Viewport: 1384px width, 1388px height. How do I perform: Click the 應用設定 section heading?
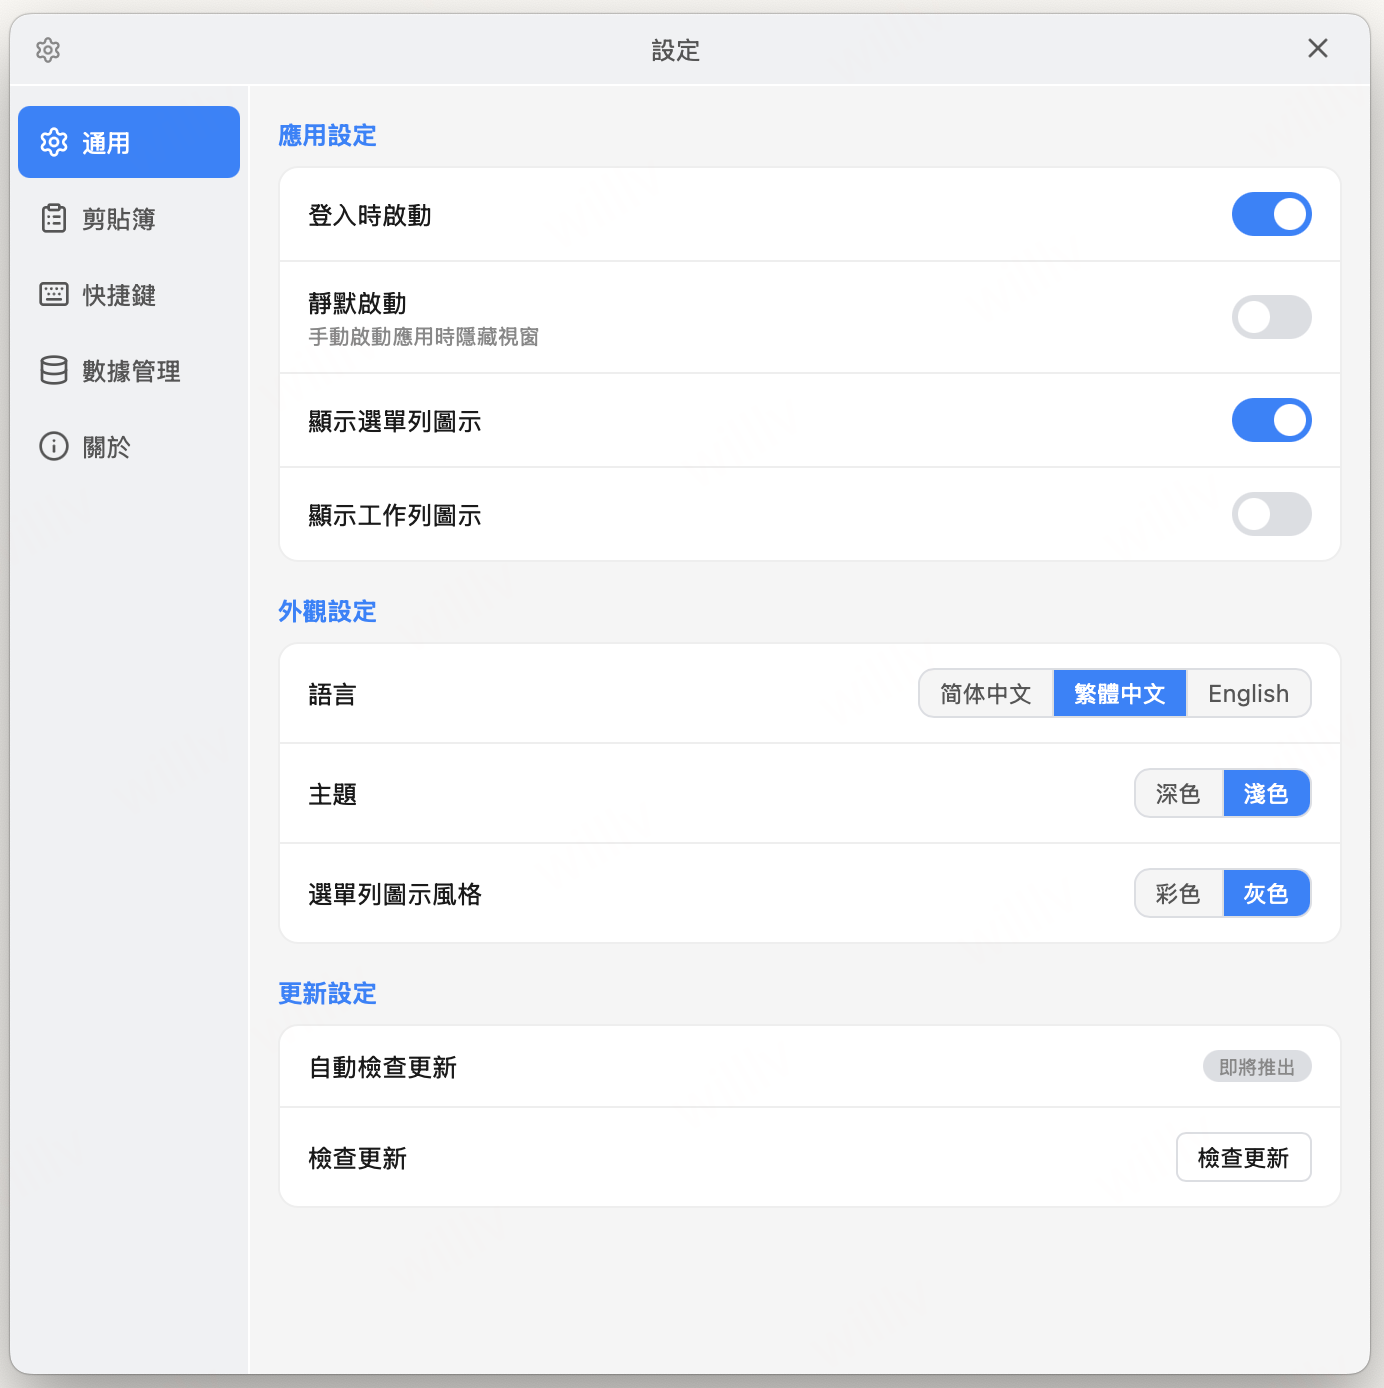coord(327,135)
